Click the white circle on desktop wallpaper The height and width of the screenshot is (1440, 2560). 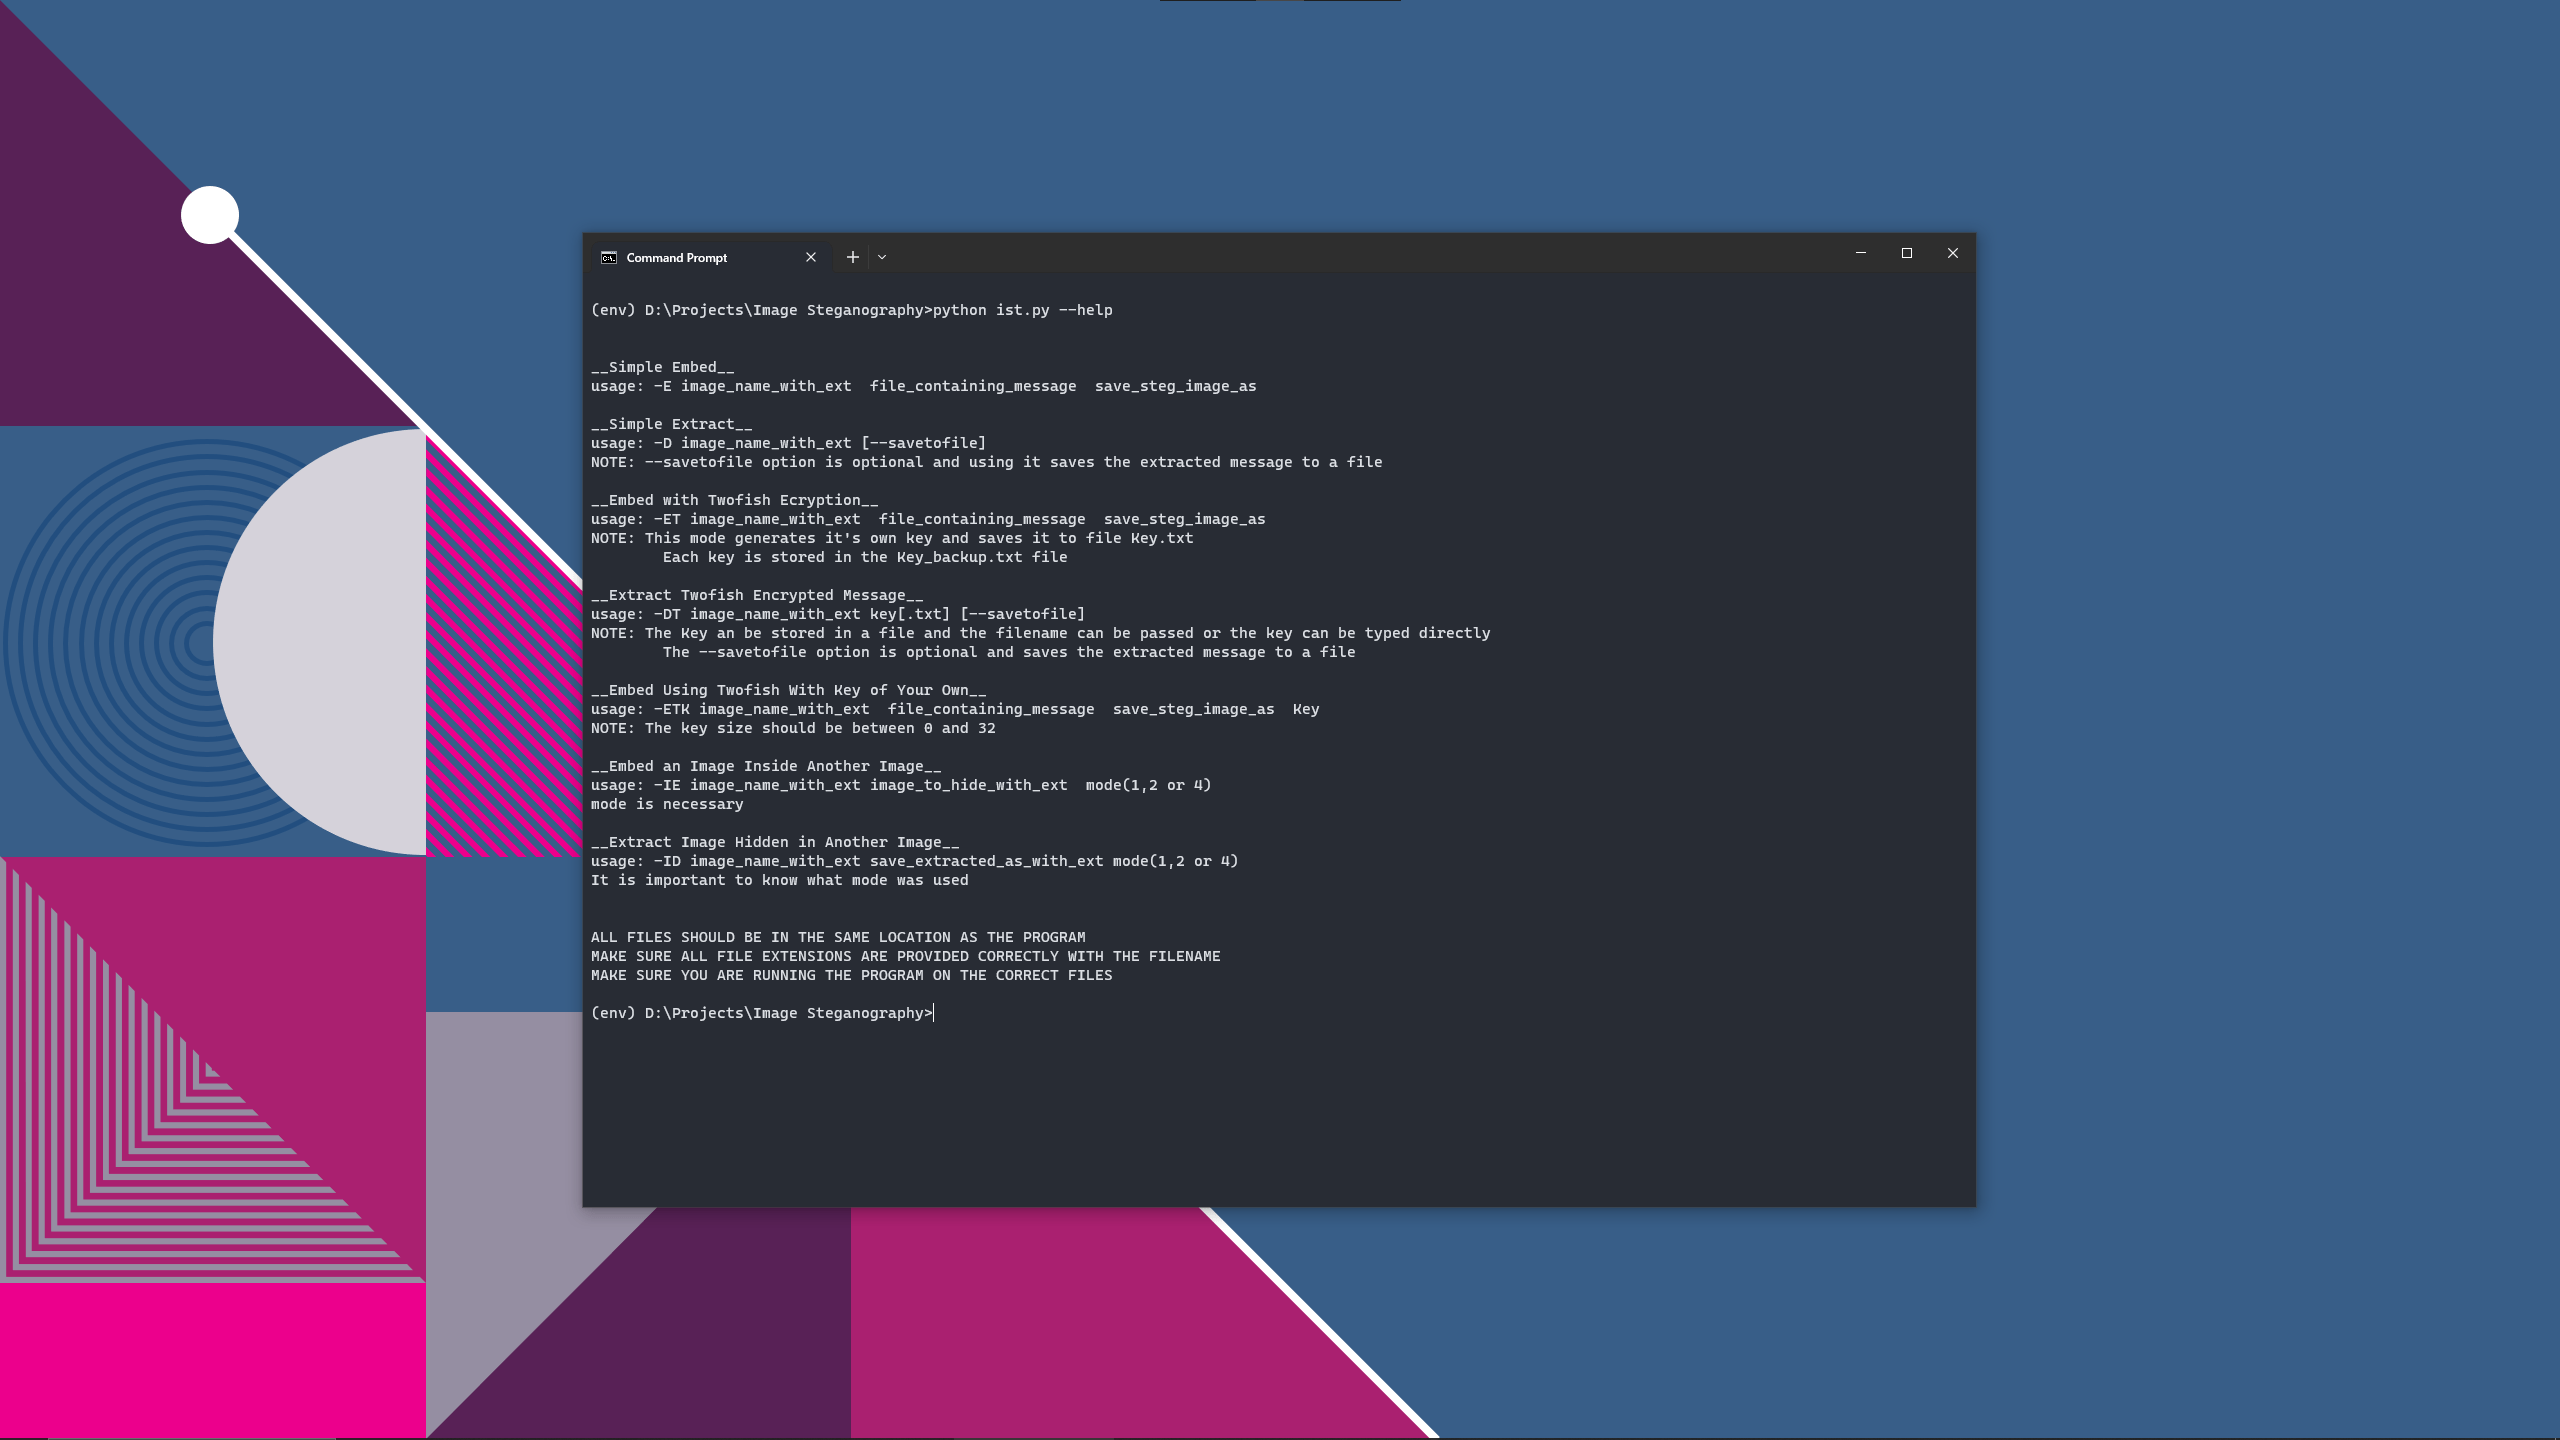point(210,215)
